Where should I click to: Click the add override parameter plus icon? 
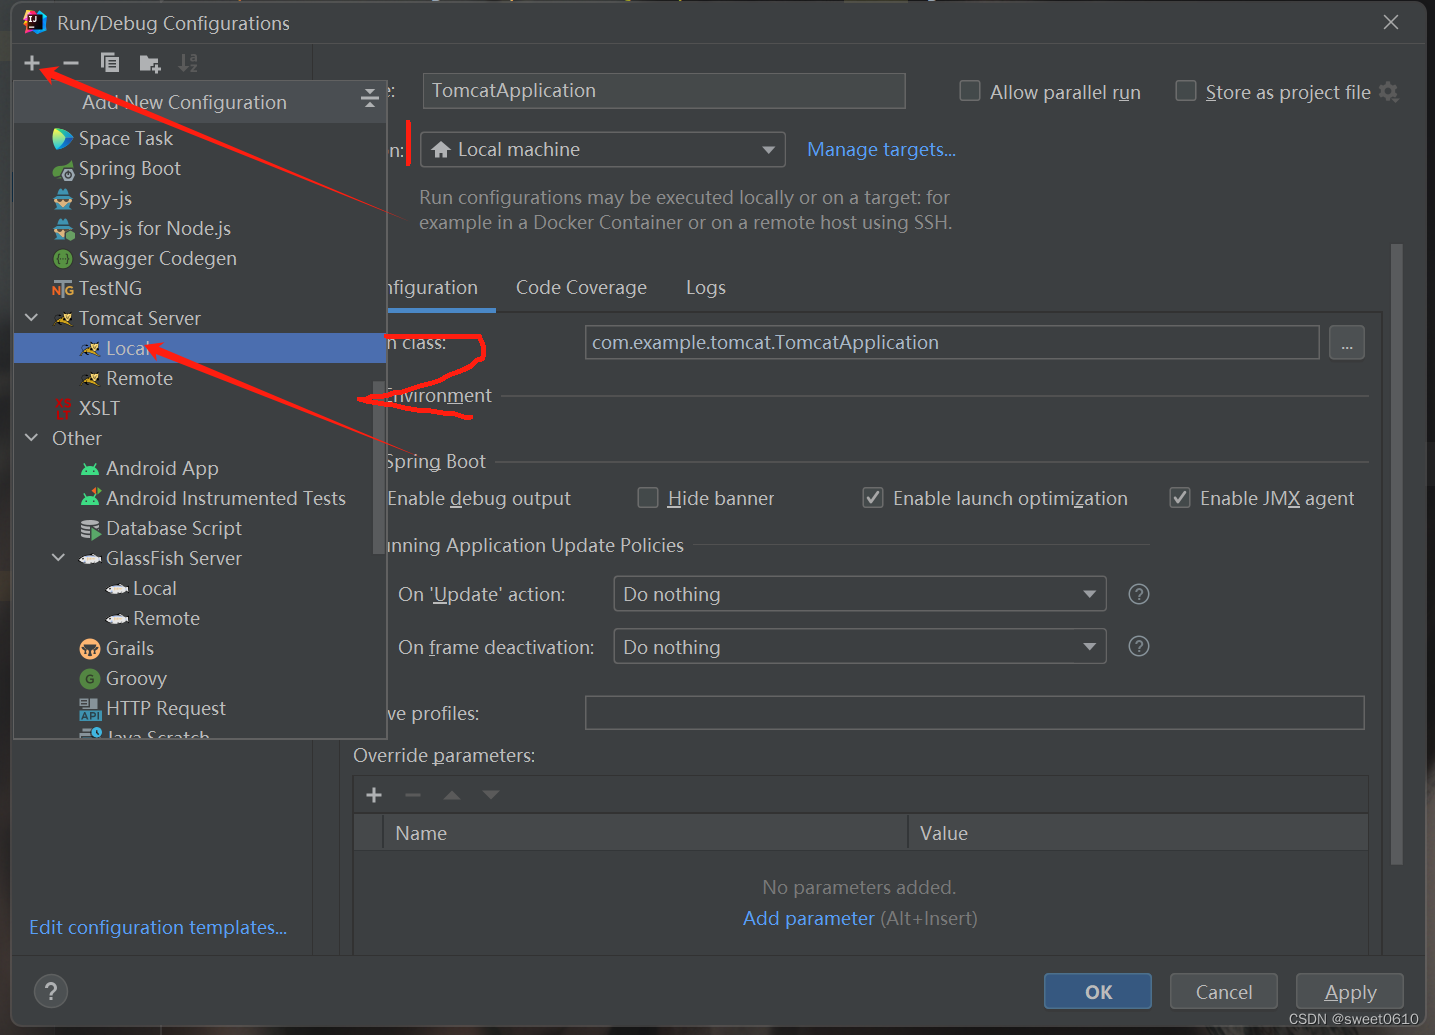tap(374, 795)
